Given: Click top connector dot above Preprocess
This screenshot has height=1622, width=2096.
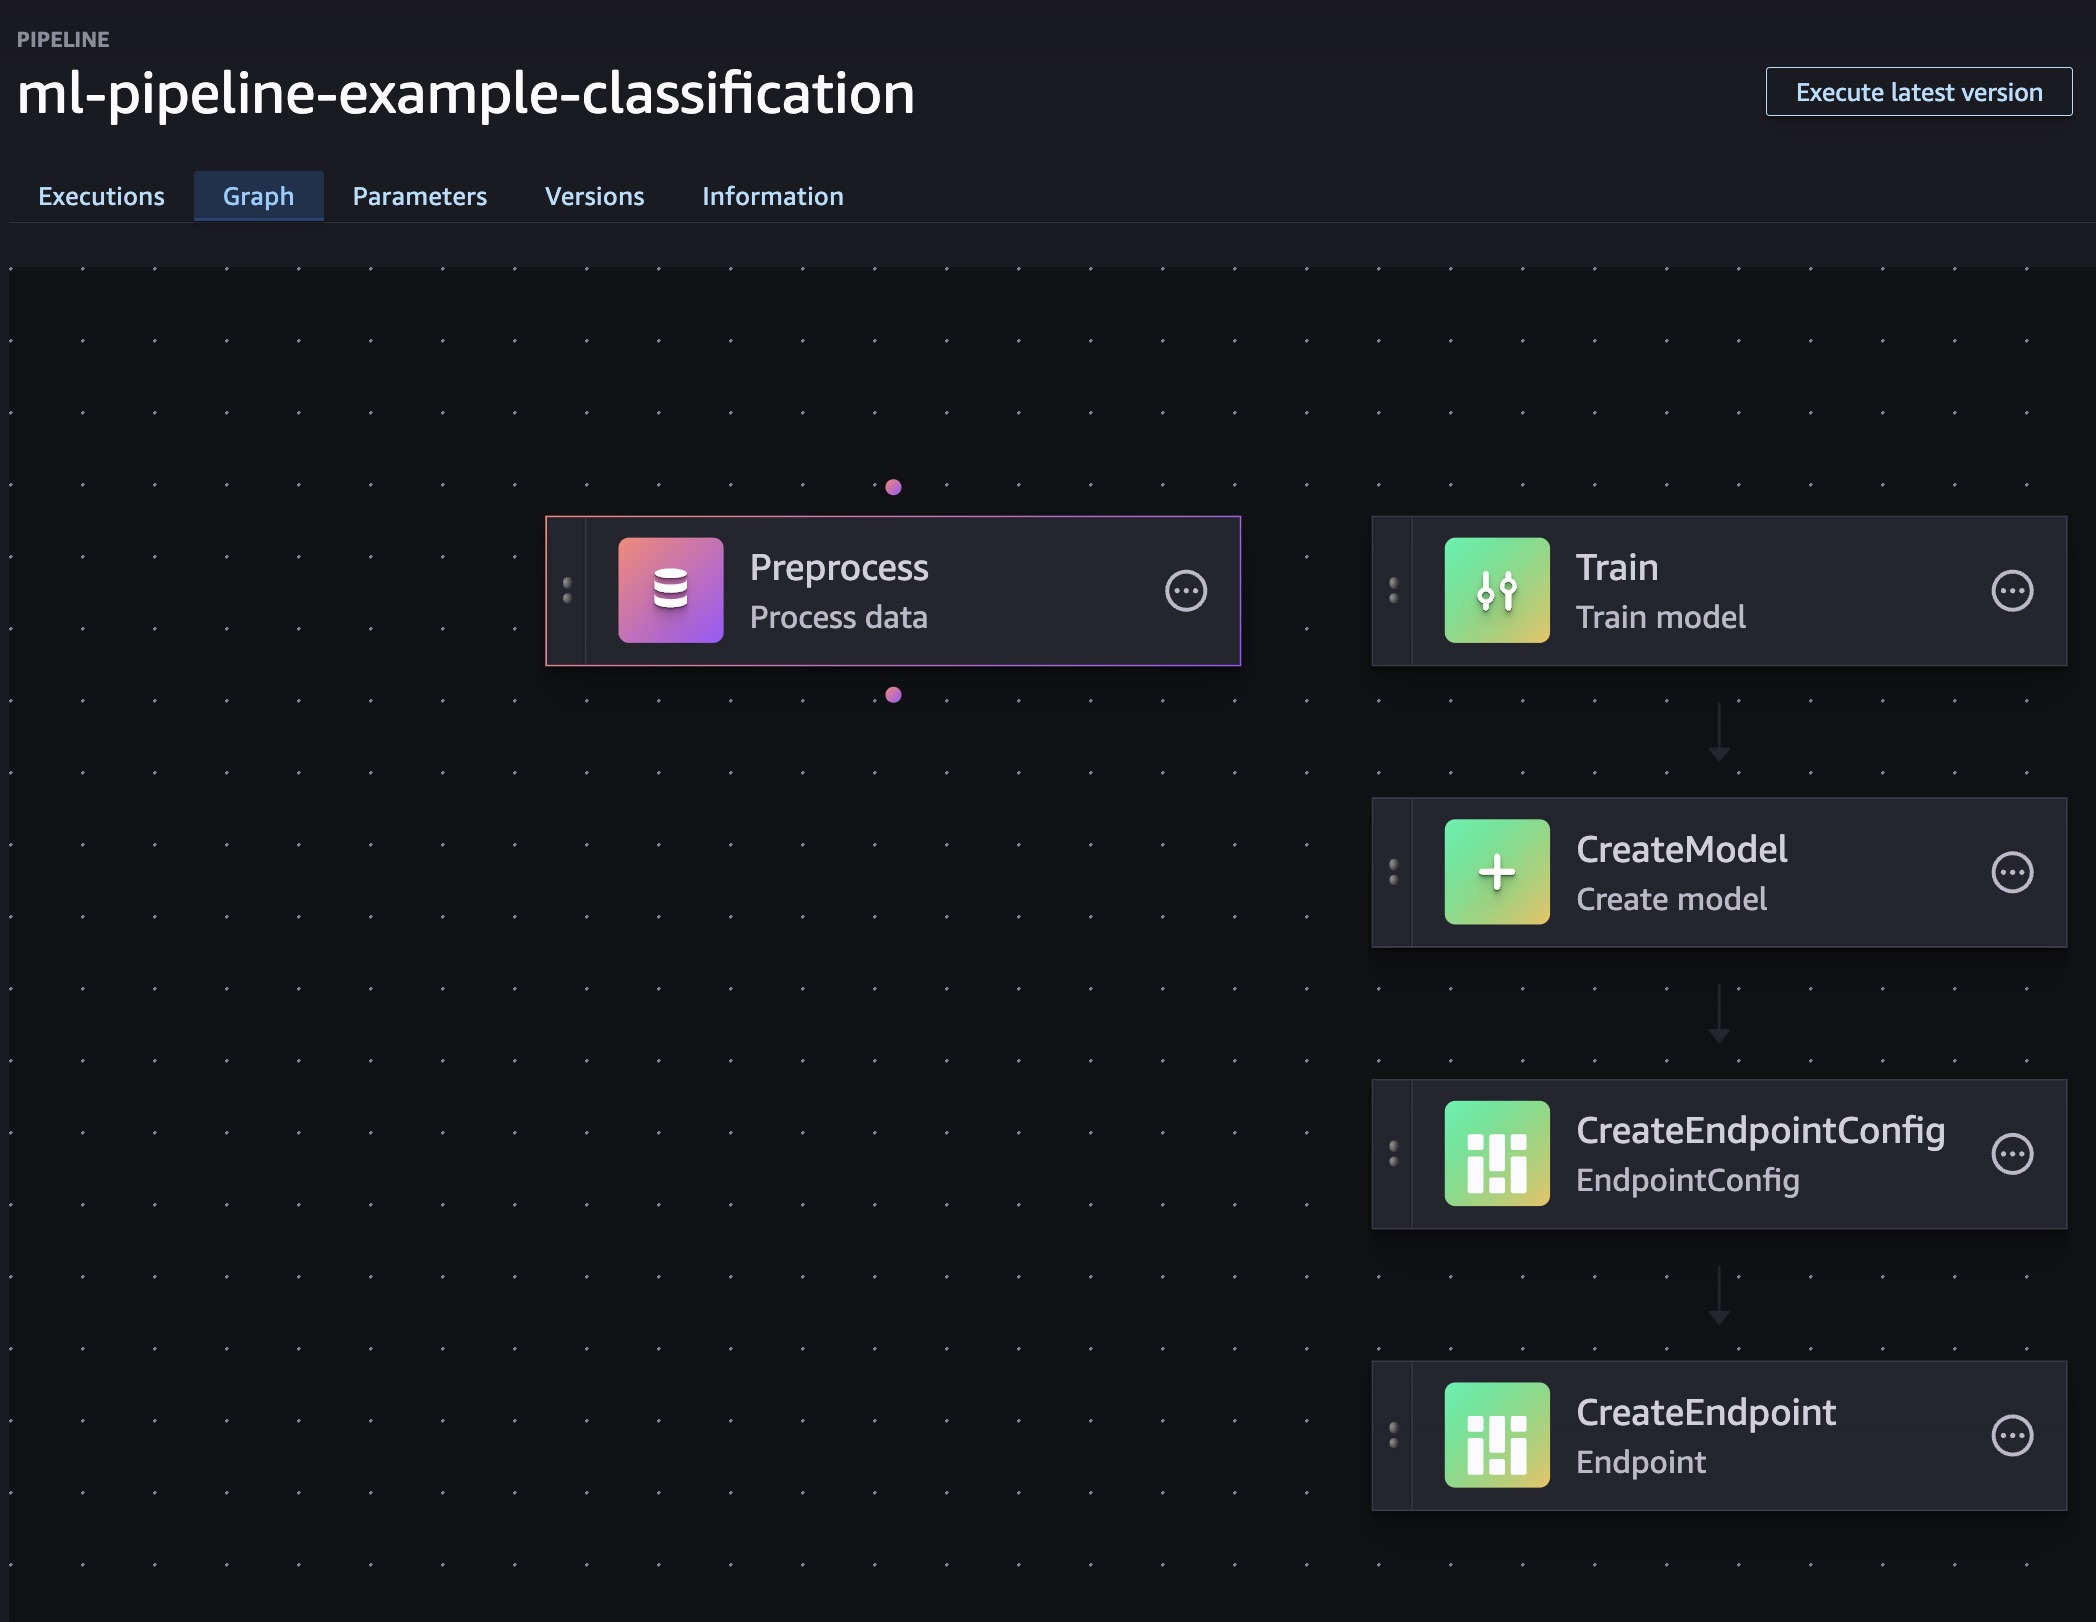Looking at the screenshot, I should click(x=893, y=487).
